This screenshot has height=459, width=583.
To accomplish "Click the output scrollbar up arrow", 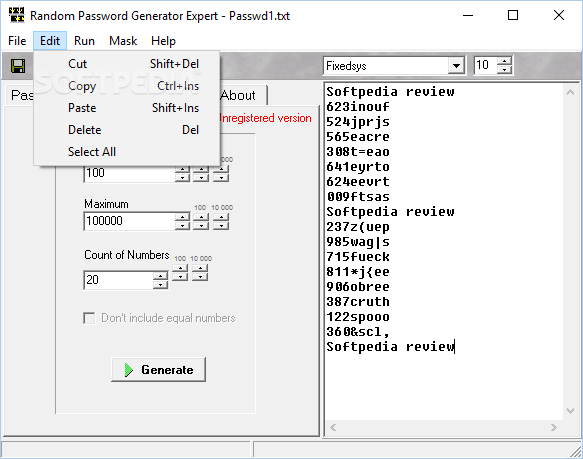I will pyautogui.click(x=570, y=92).
